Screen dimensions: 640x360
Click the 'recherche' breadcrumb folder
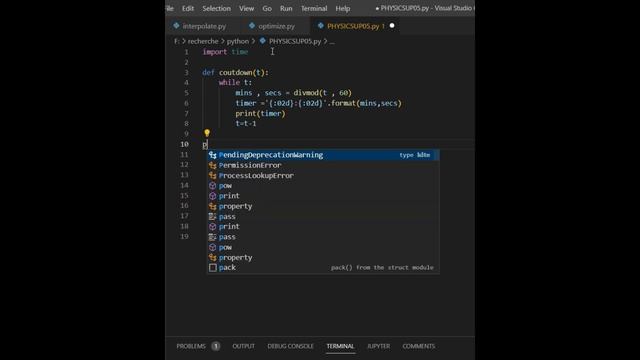tap(203, 41)
